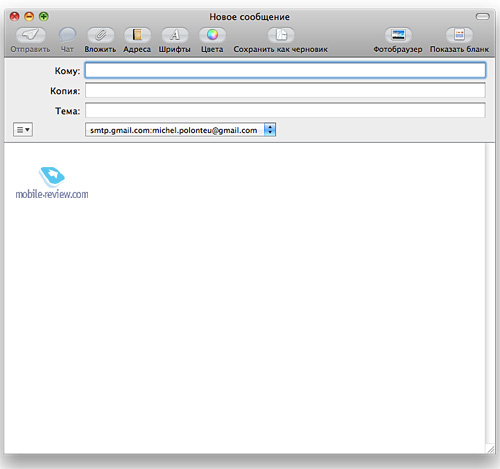Click the account selector stepper arrows
This screenshot has height=469, width=500.
[x=270, y=130]
